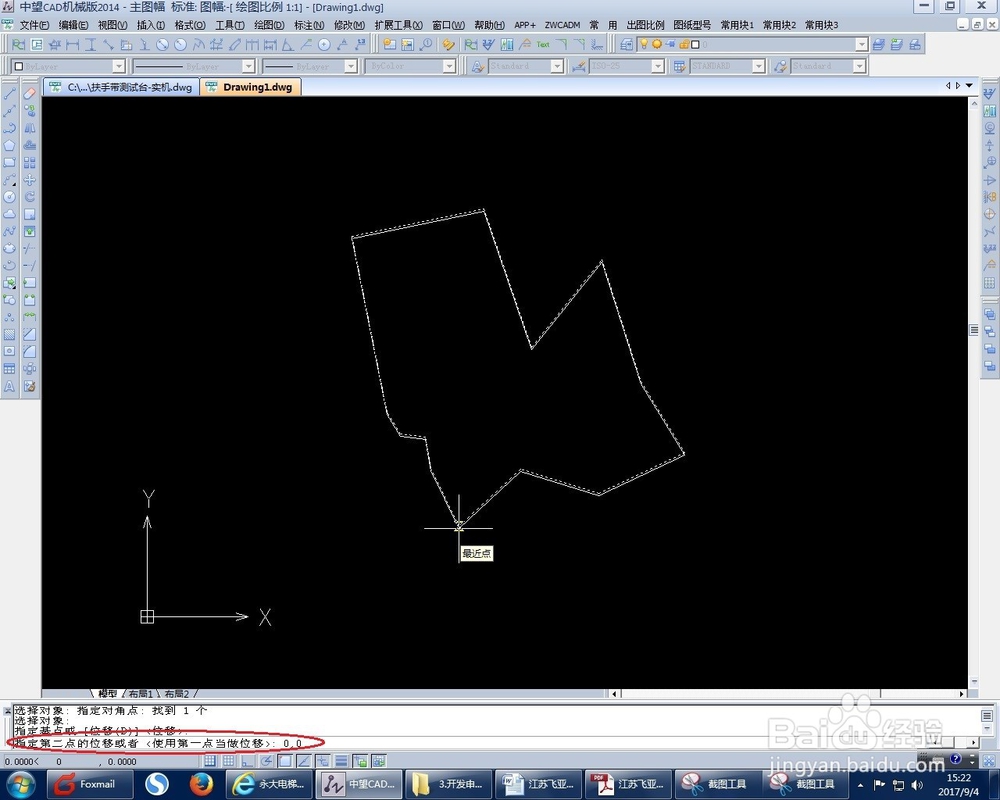Switch to the 扶手带测试台-实机.dwg tab
The width and height of the screenshot is (1000, 800).
coord(122,87)
